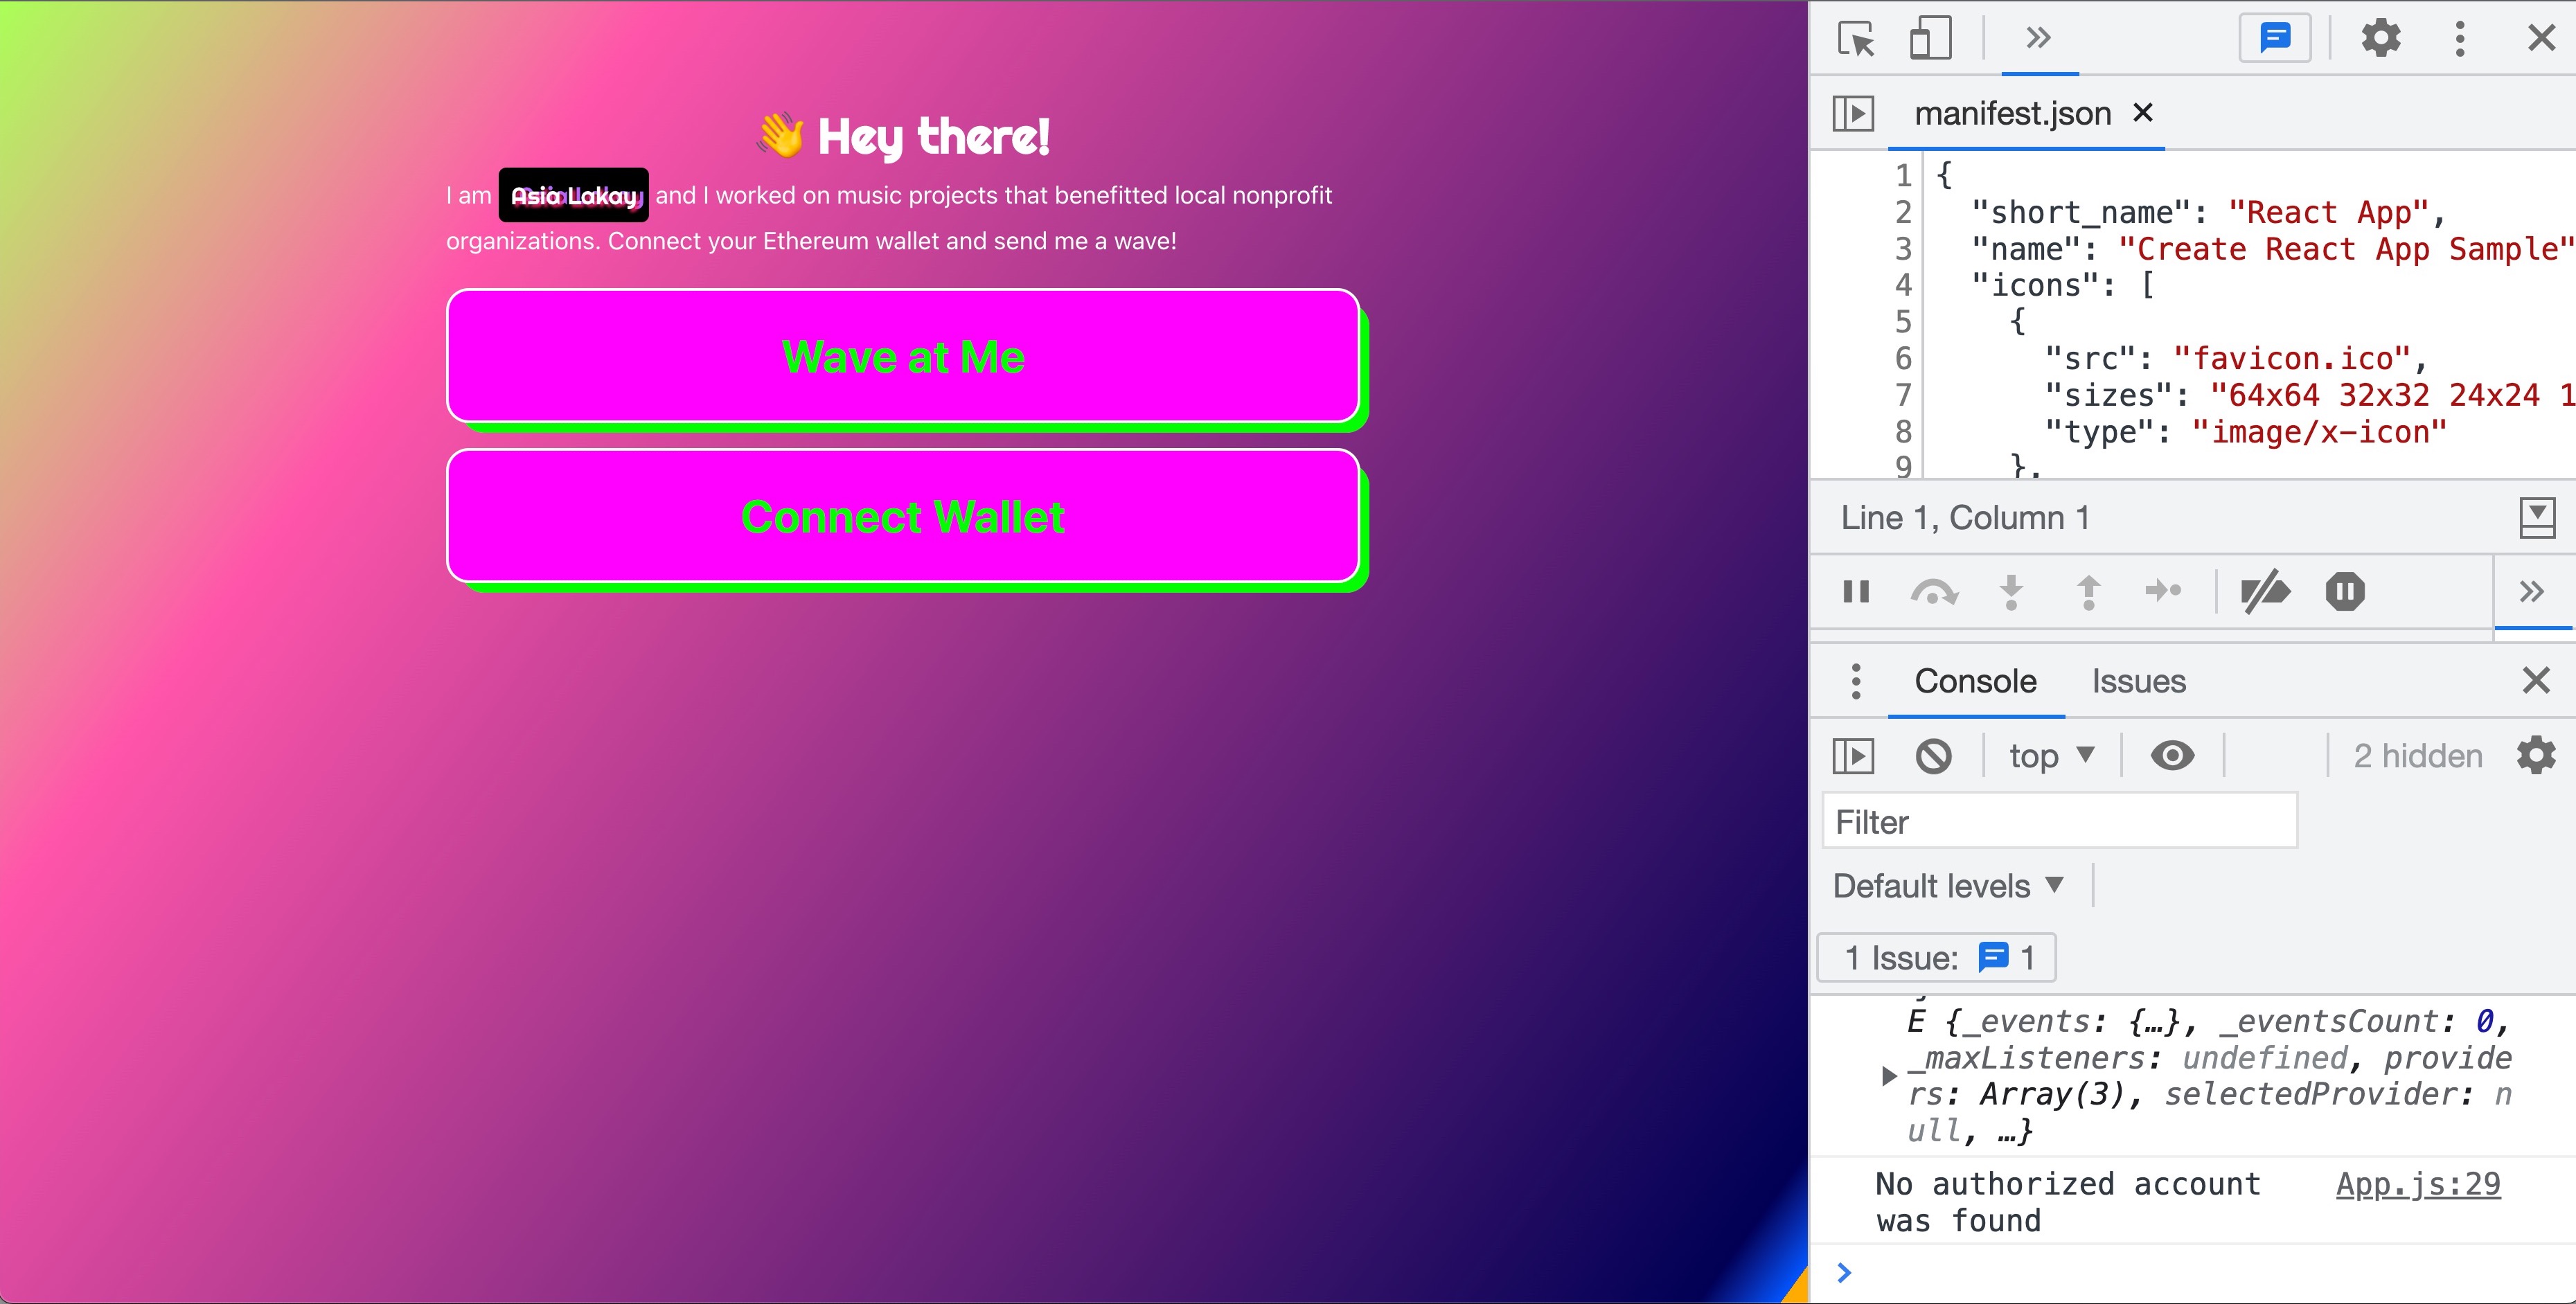Create live expression with the eye icon
Viewport: 2576px width, 1304px height.
tap(2172, 756)
